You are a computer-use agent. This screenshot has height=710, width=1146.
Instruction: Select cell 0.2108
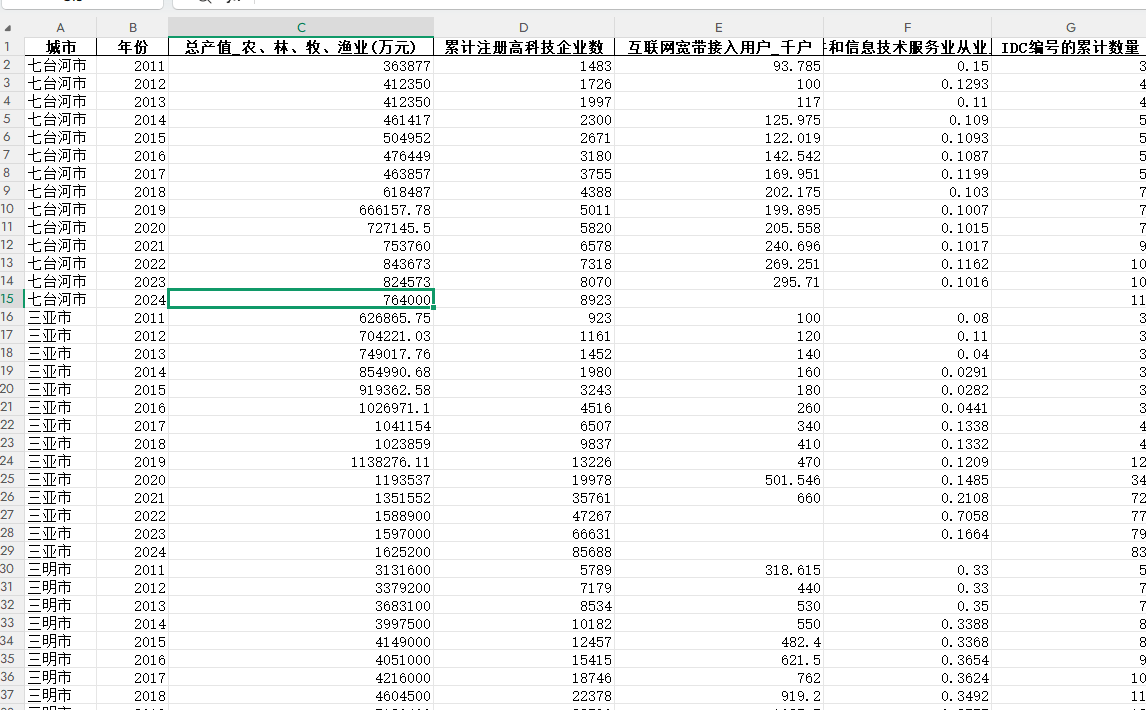(x=907, y=497)
